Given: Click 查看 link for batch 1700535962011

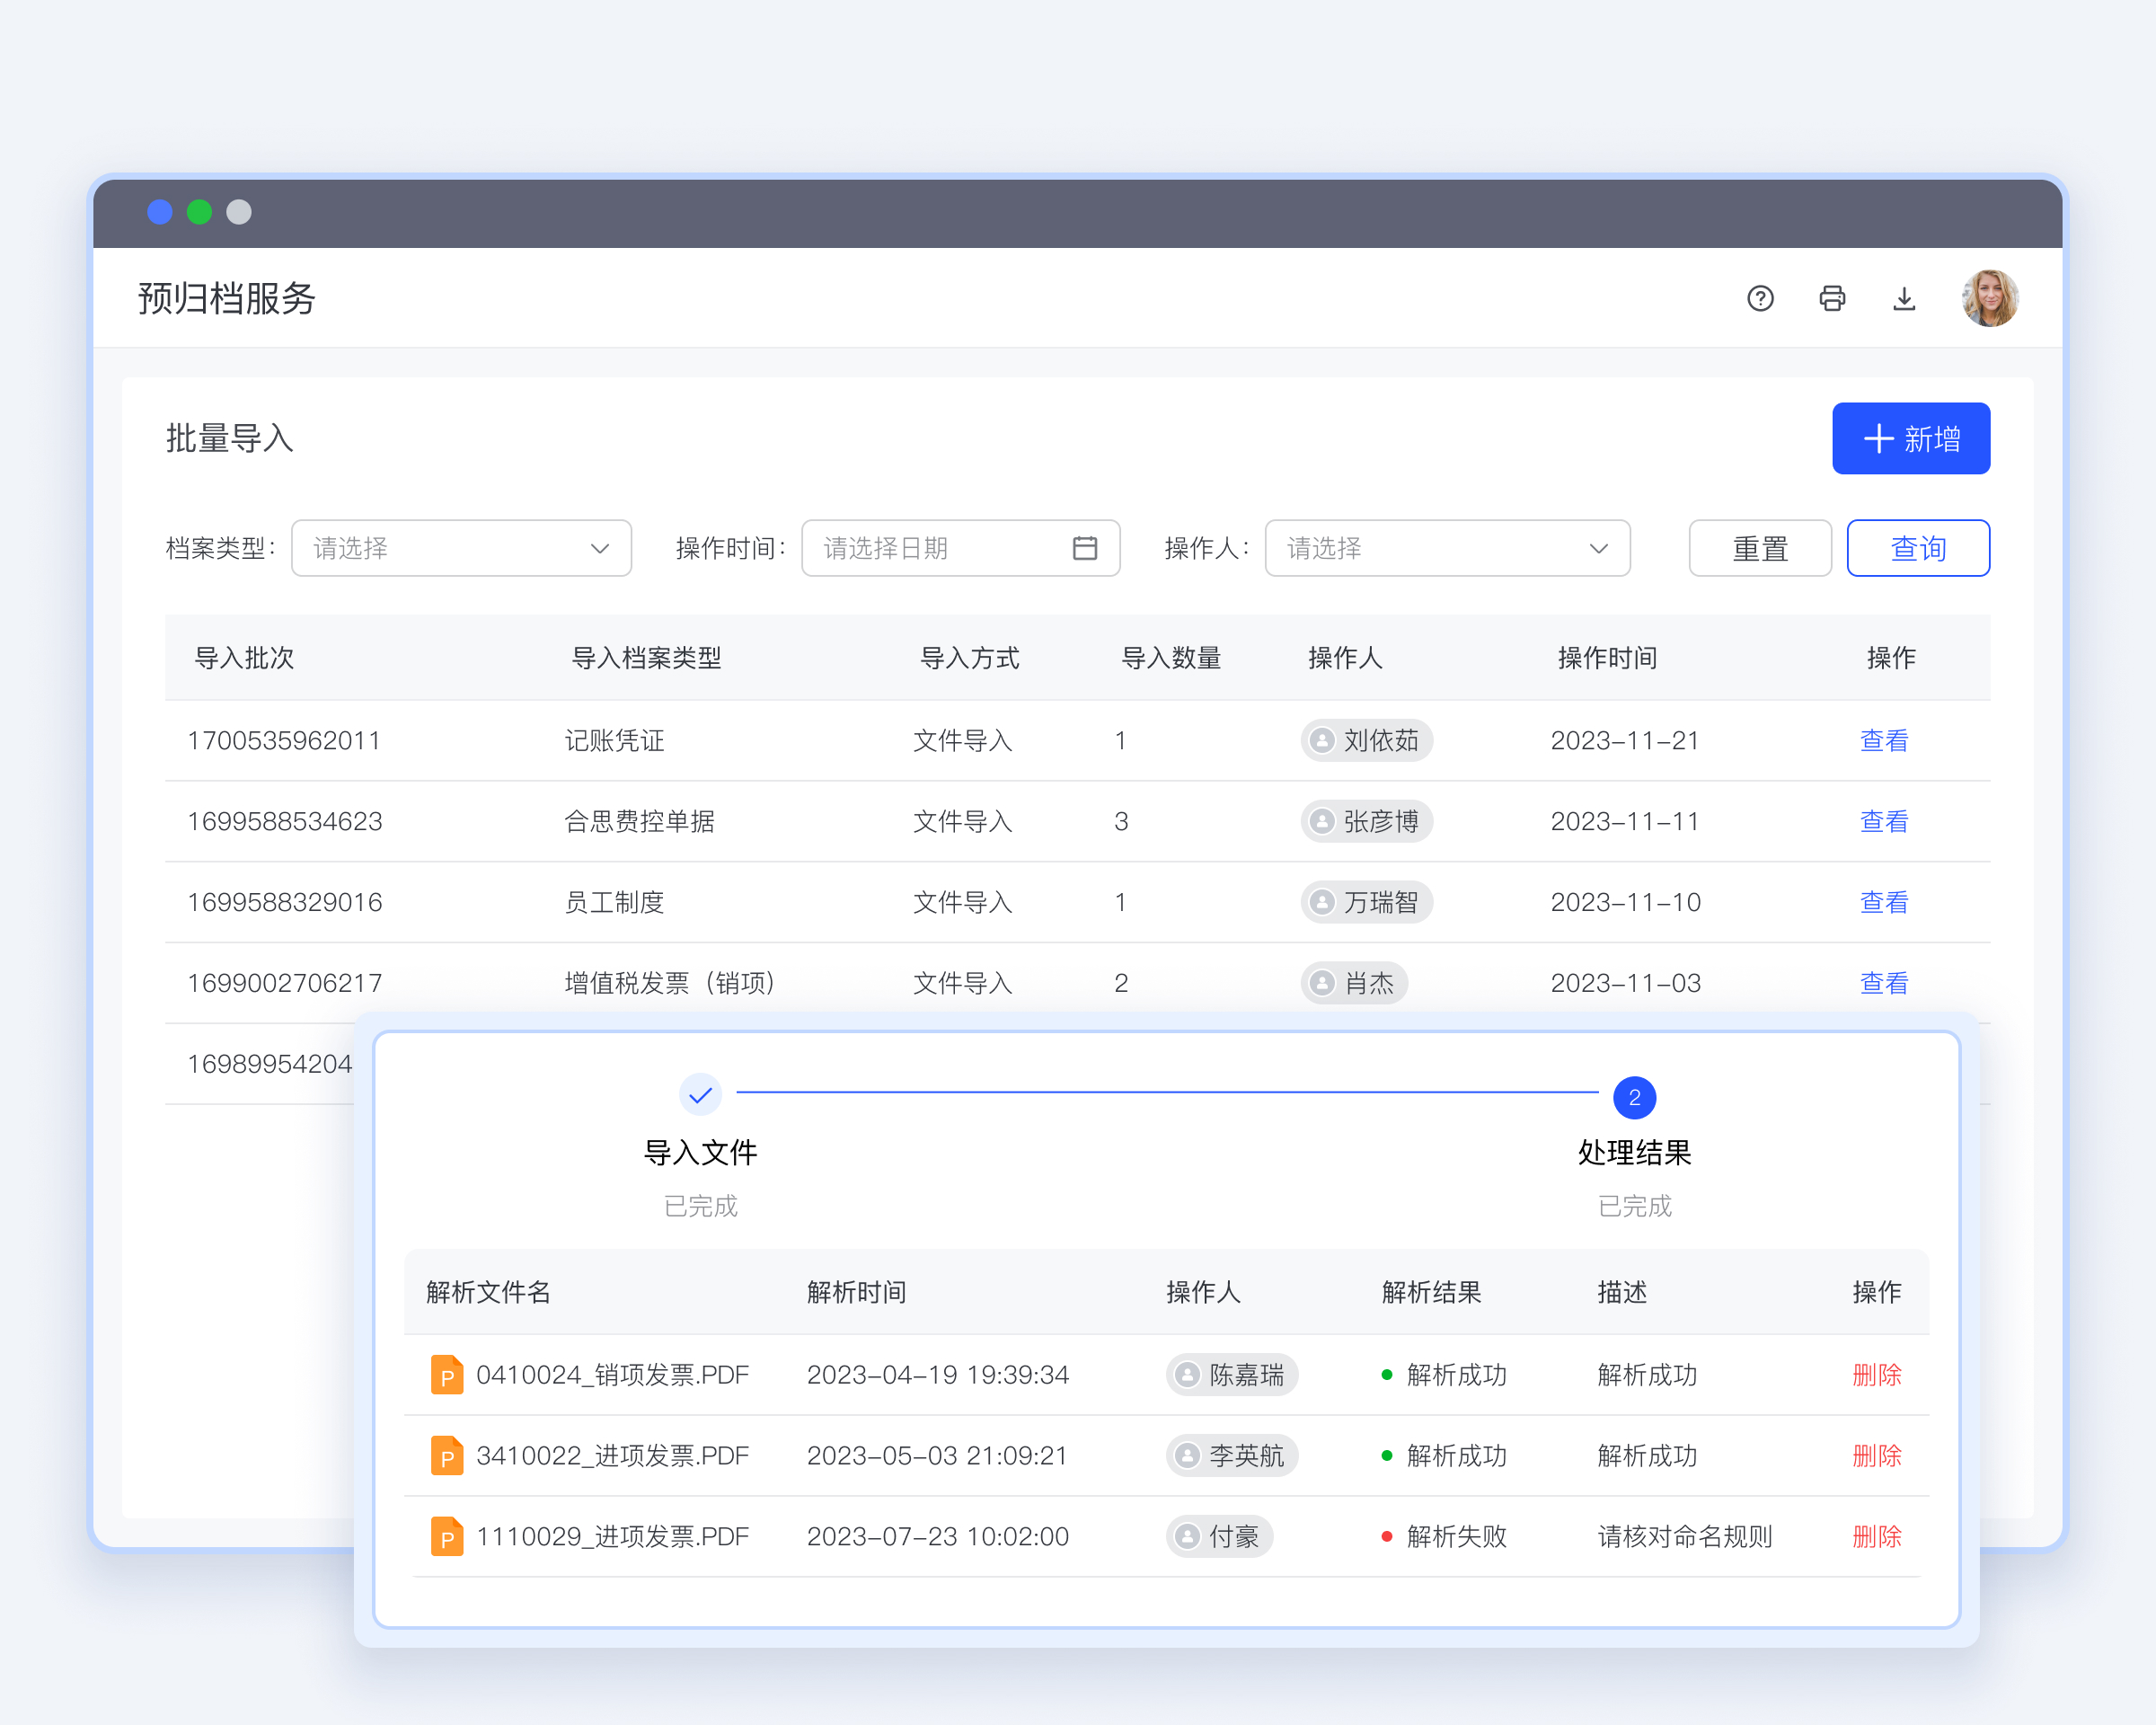Looking at the screenshot, I should point(1884,740).
